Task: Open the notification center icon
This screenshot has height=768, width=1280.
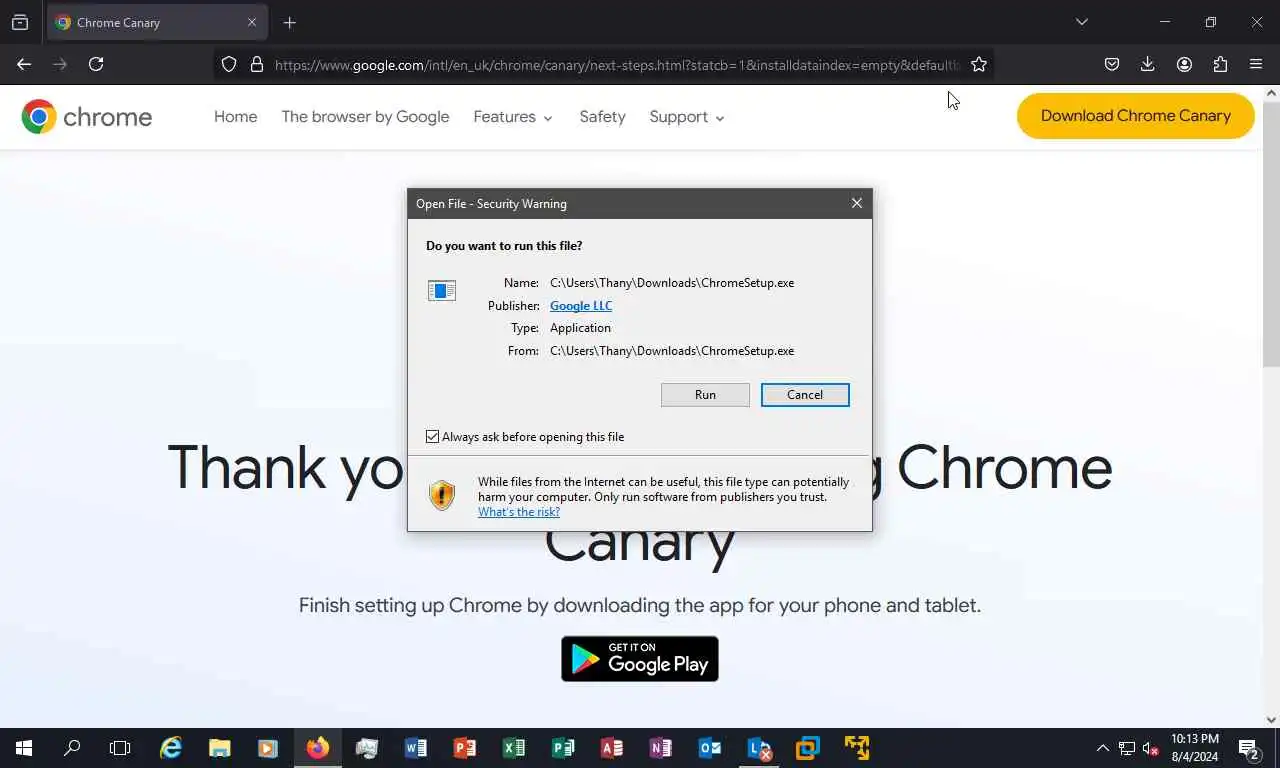Action: (1249, 748)
